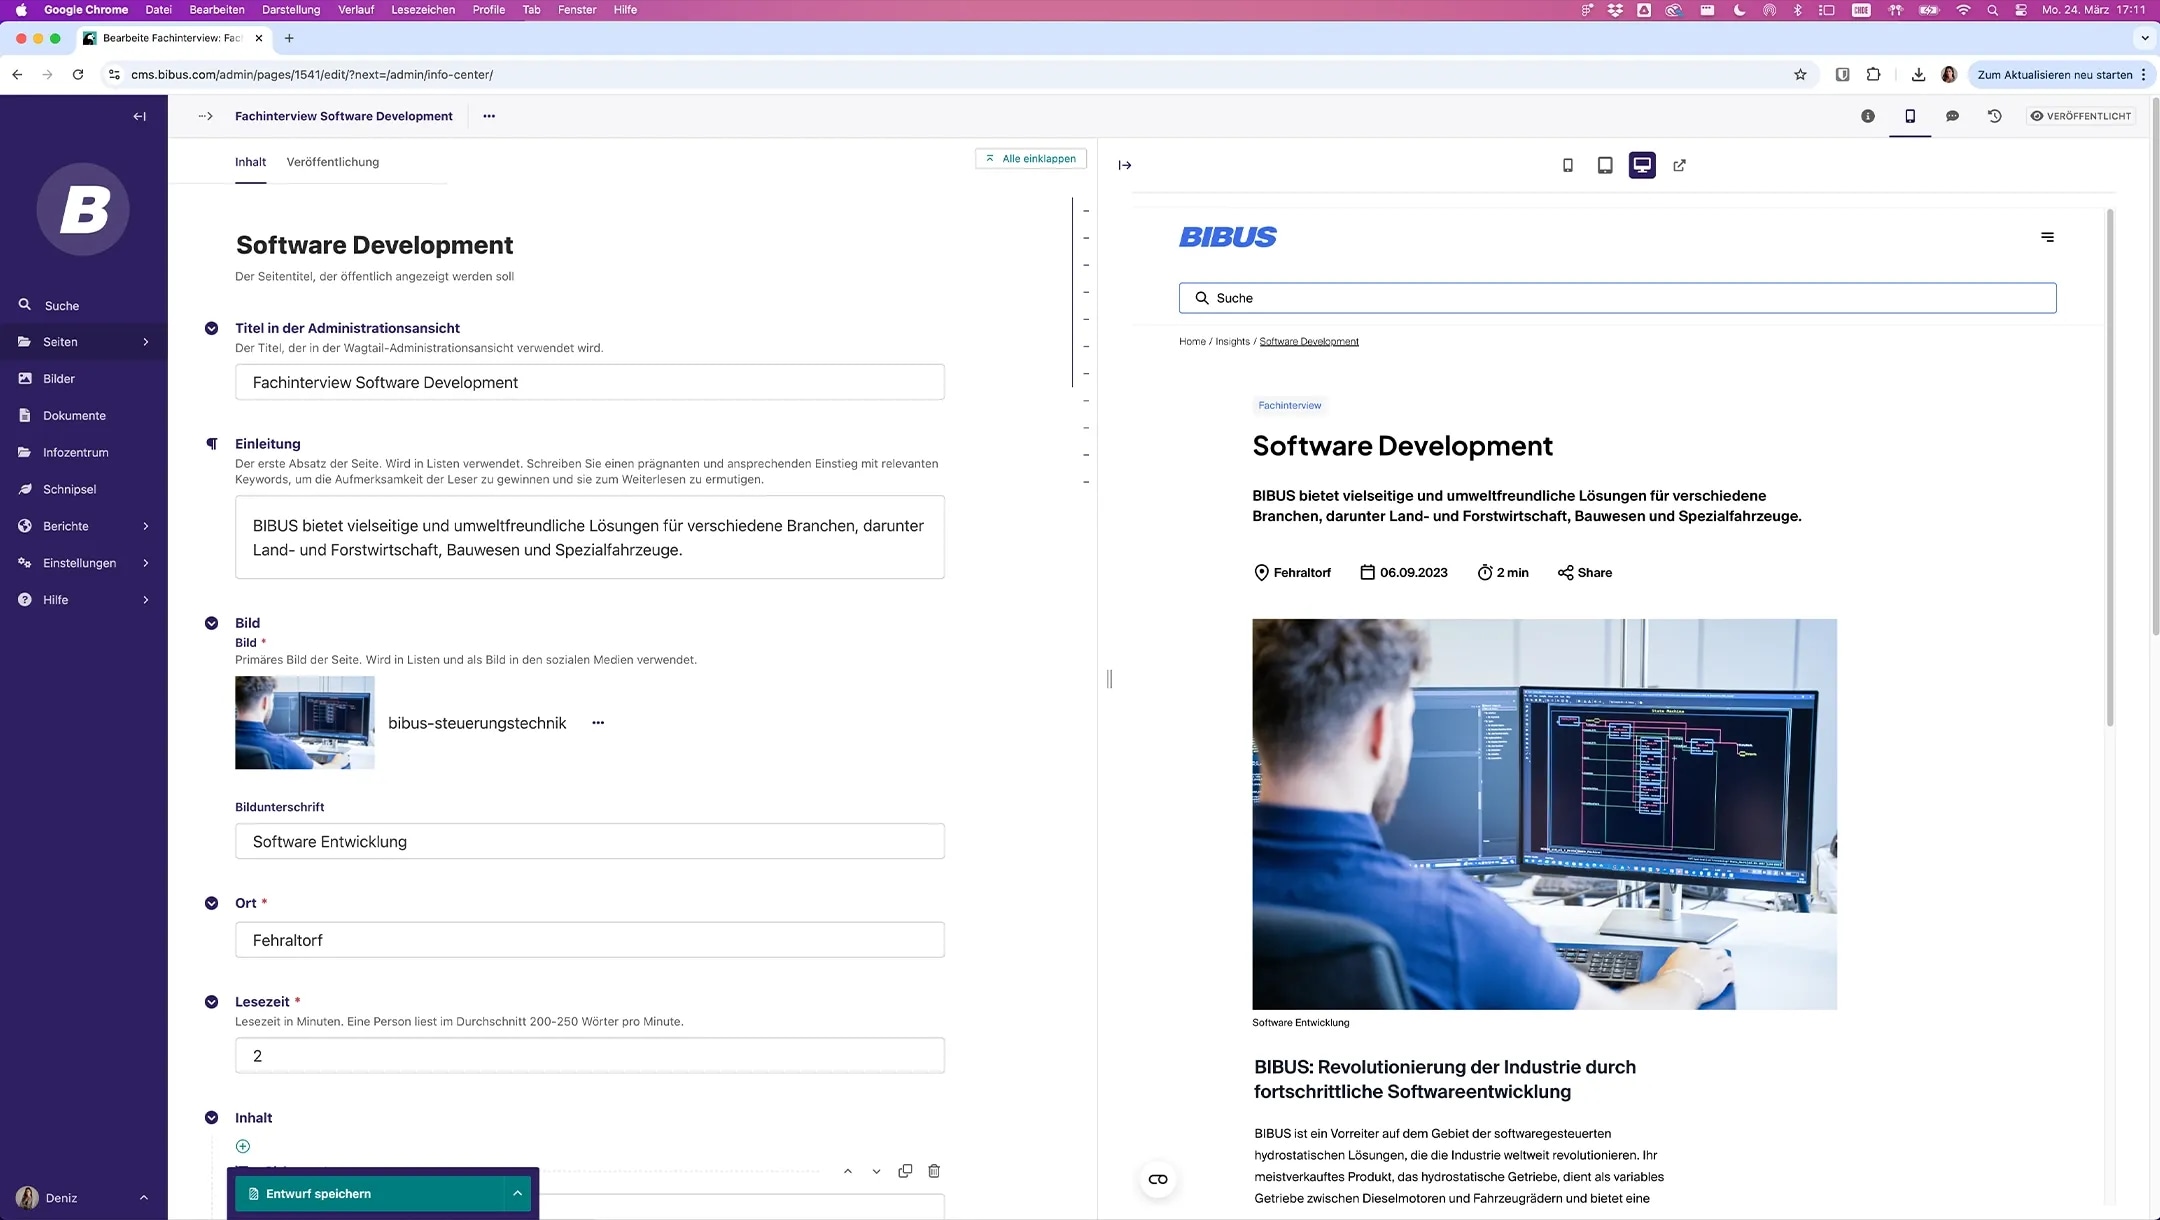2160x1220 pixels.
Task: Open more save actions arrow beside Entwurf speichern
Action: [x=517, y=1194]
